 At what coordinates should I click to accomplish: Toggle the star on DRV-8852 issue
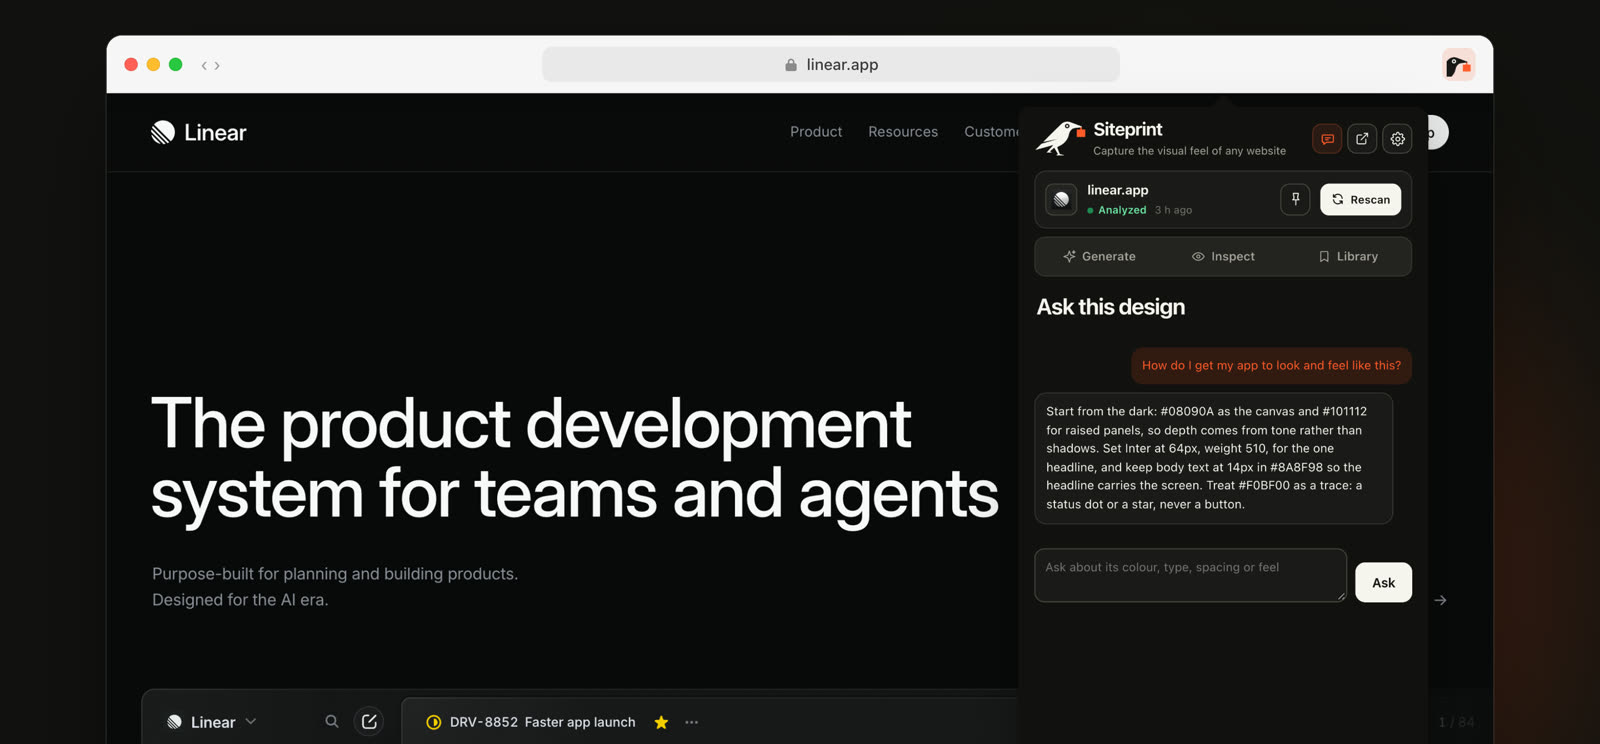(x=661, y=722)
